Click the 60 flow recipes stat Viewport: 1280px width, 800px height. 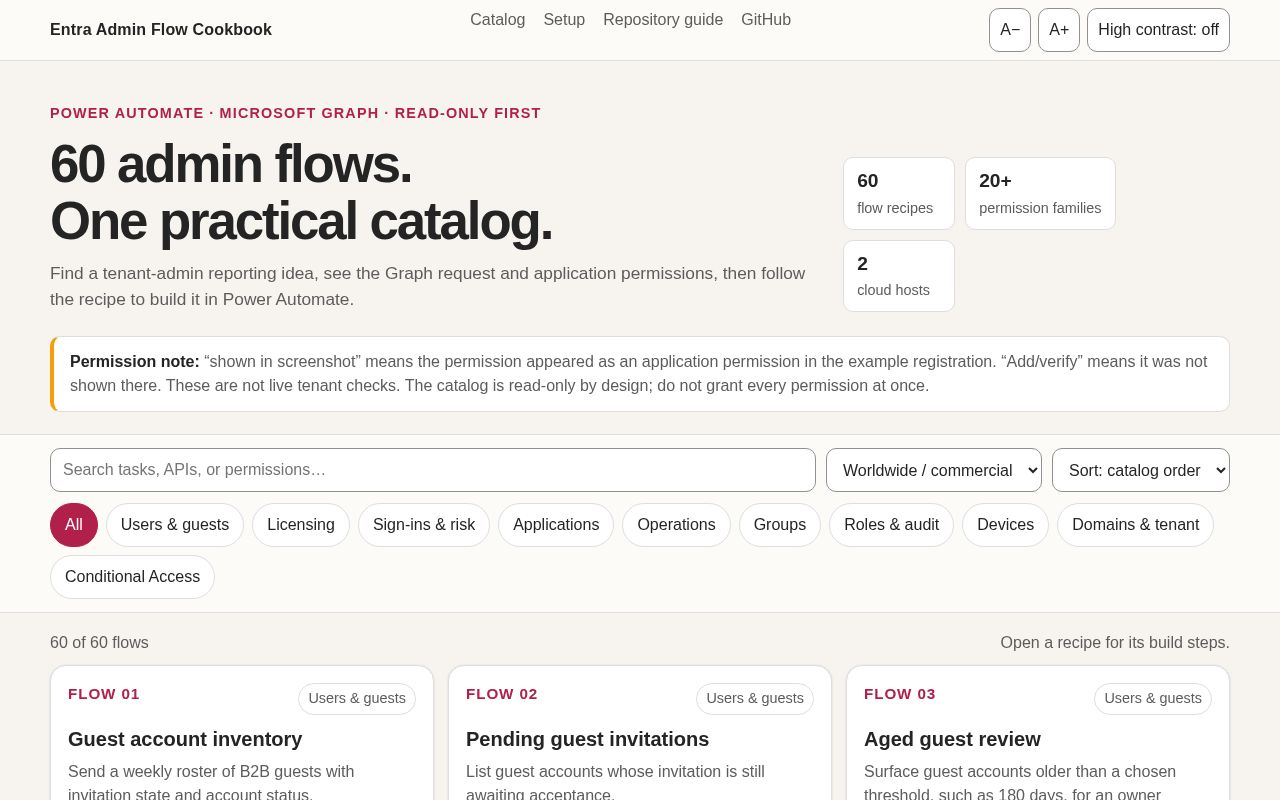899,194
